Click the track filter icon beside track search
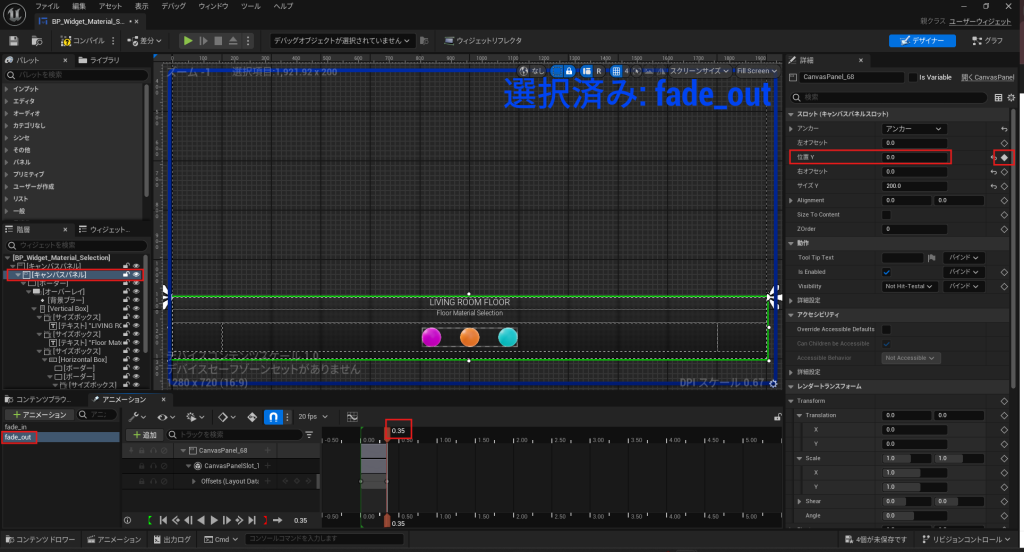The image size is (1024, 552). coord(309,435)
